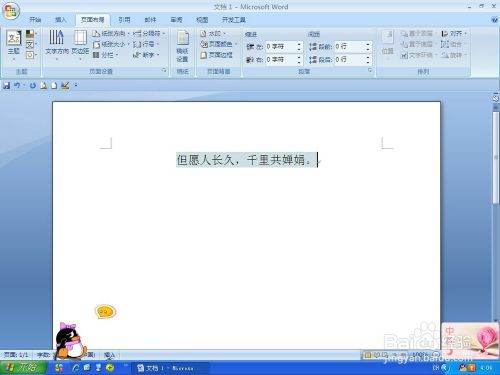Click the 文档 1 Word taskbar button

(x=170, y=368)
